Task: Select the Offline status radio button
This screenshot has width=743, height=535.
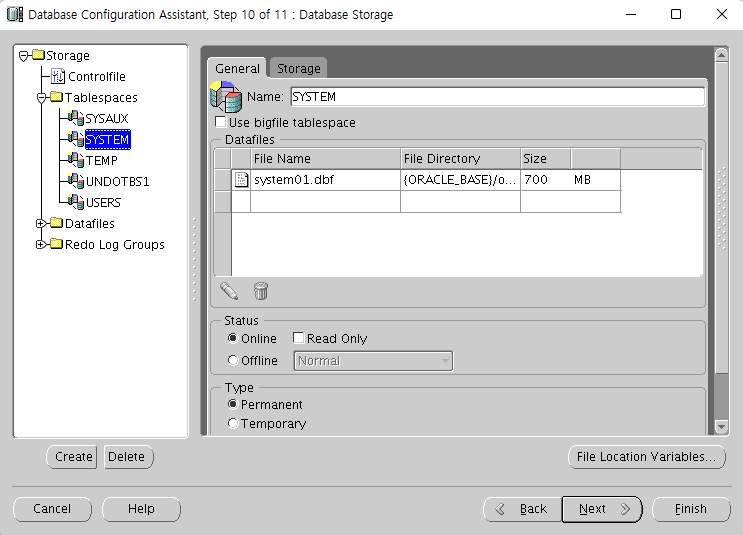Action: tap(233, 360)
